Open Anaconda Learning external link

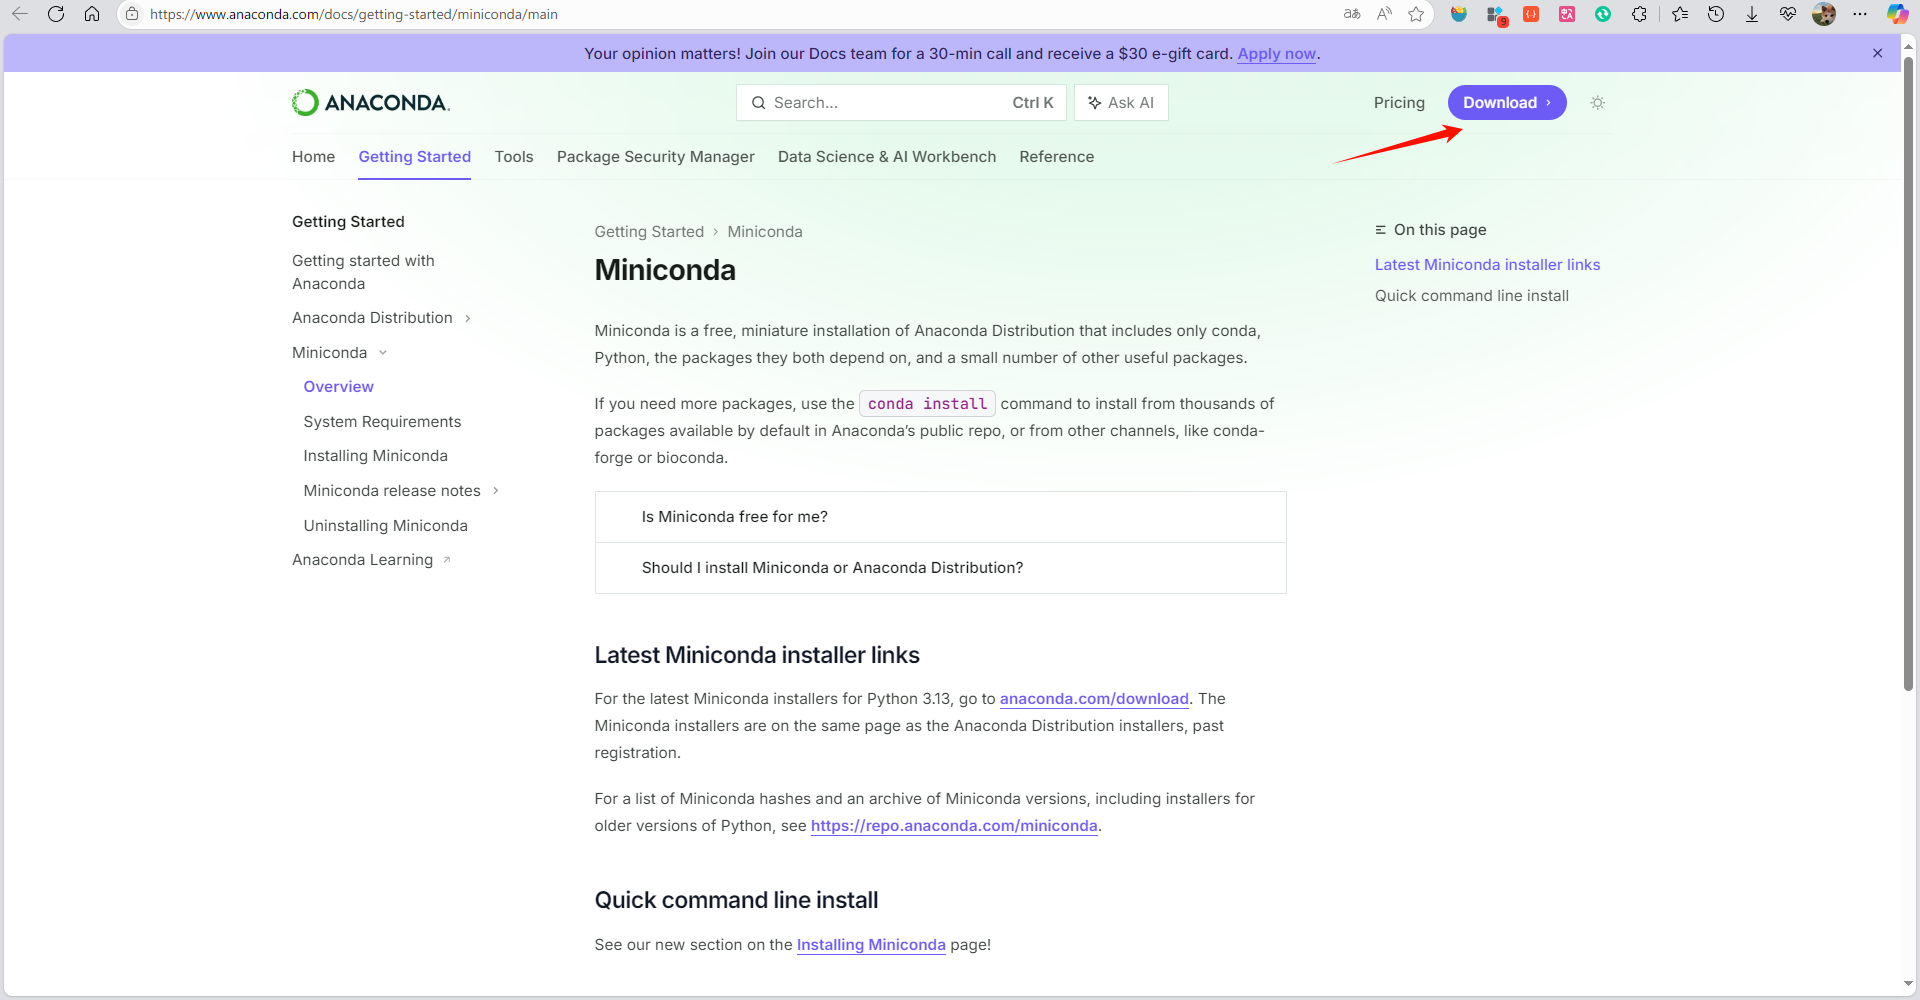pos(371,560)
